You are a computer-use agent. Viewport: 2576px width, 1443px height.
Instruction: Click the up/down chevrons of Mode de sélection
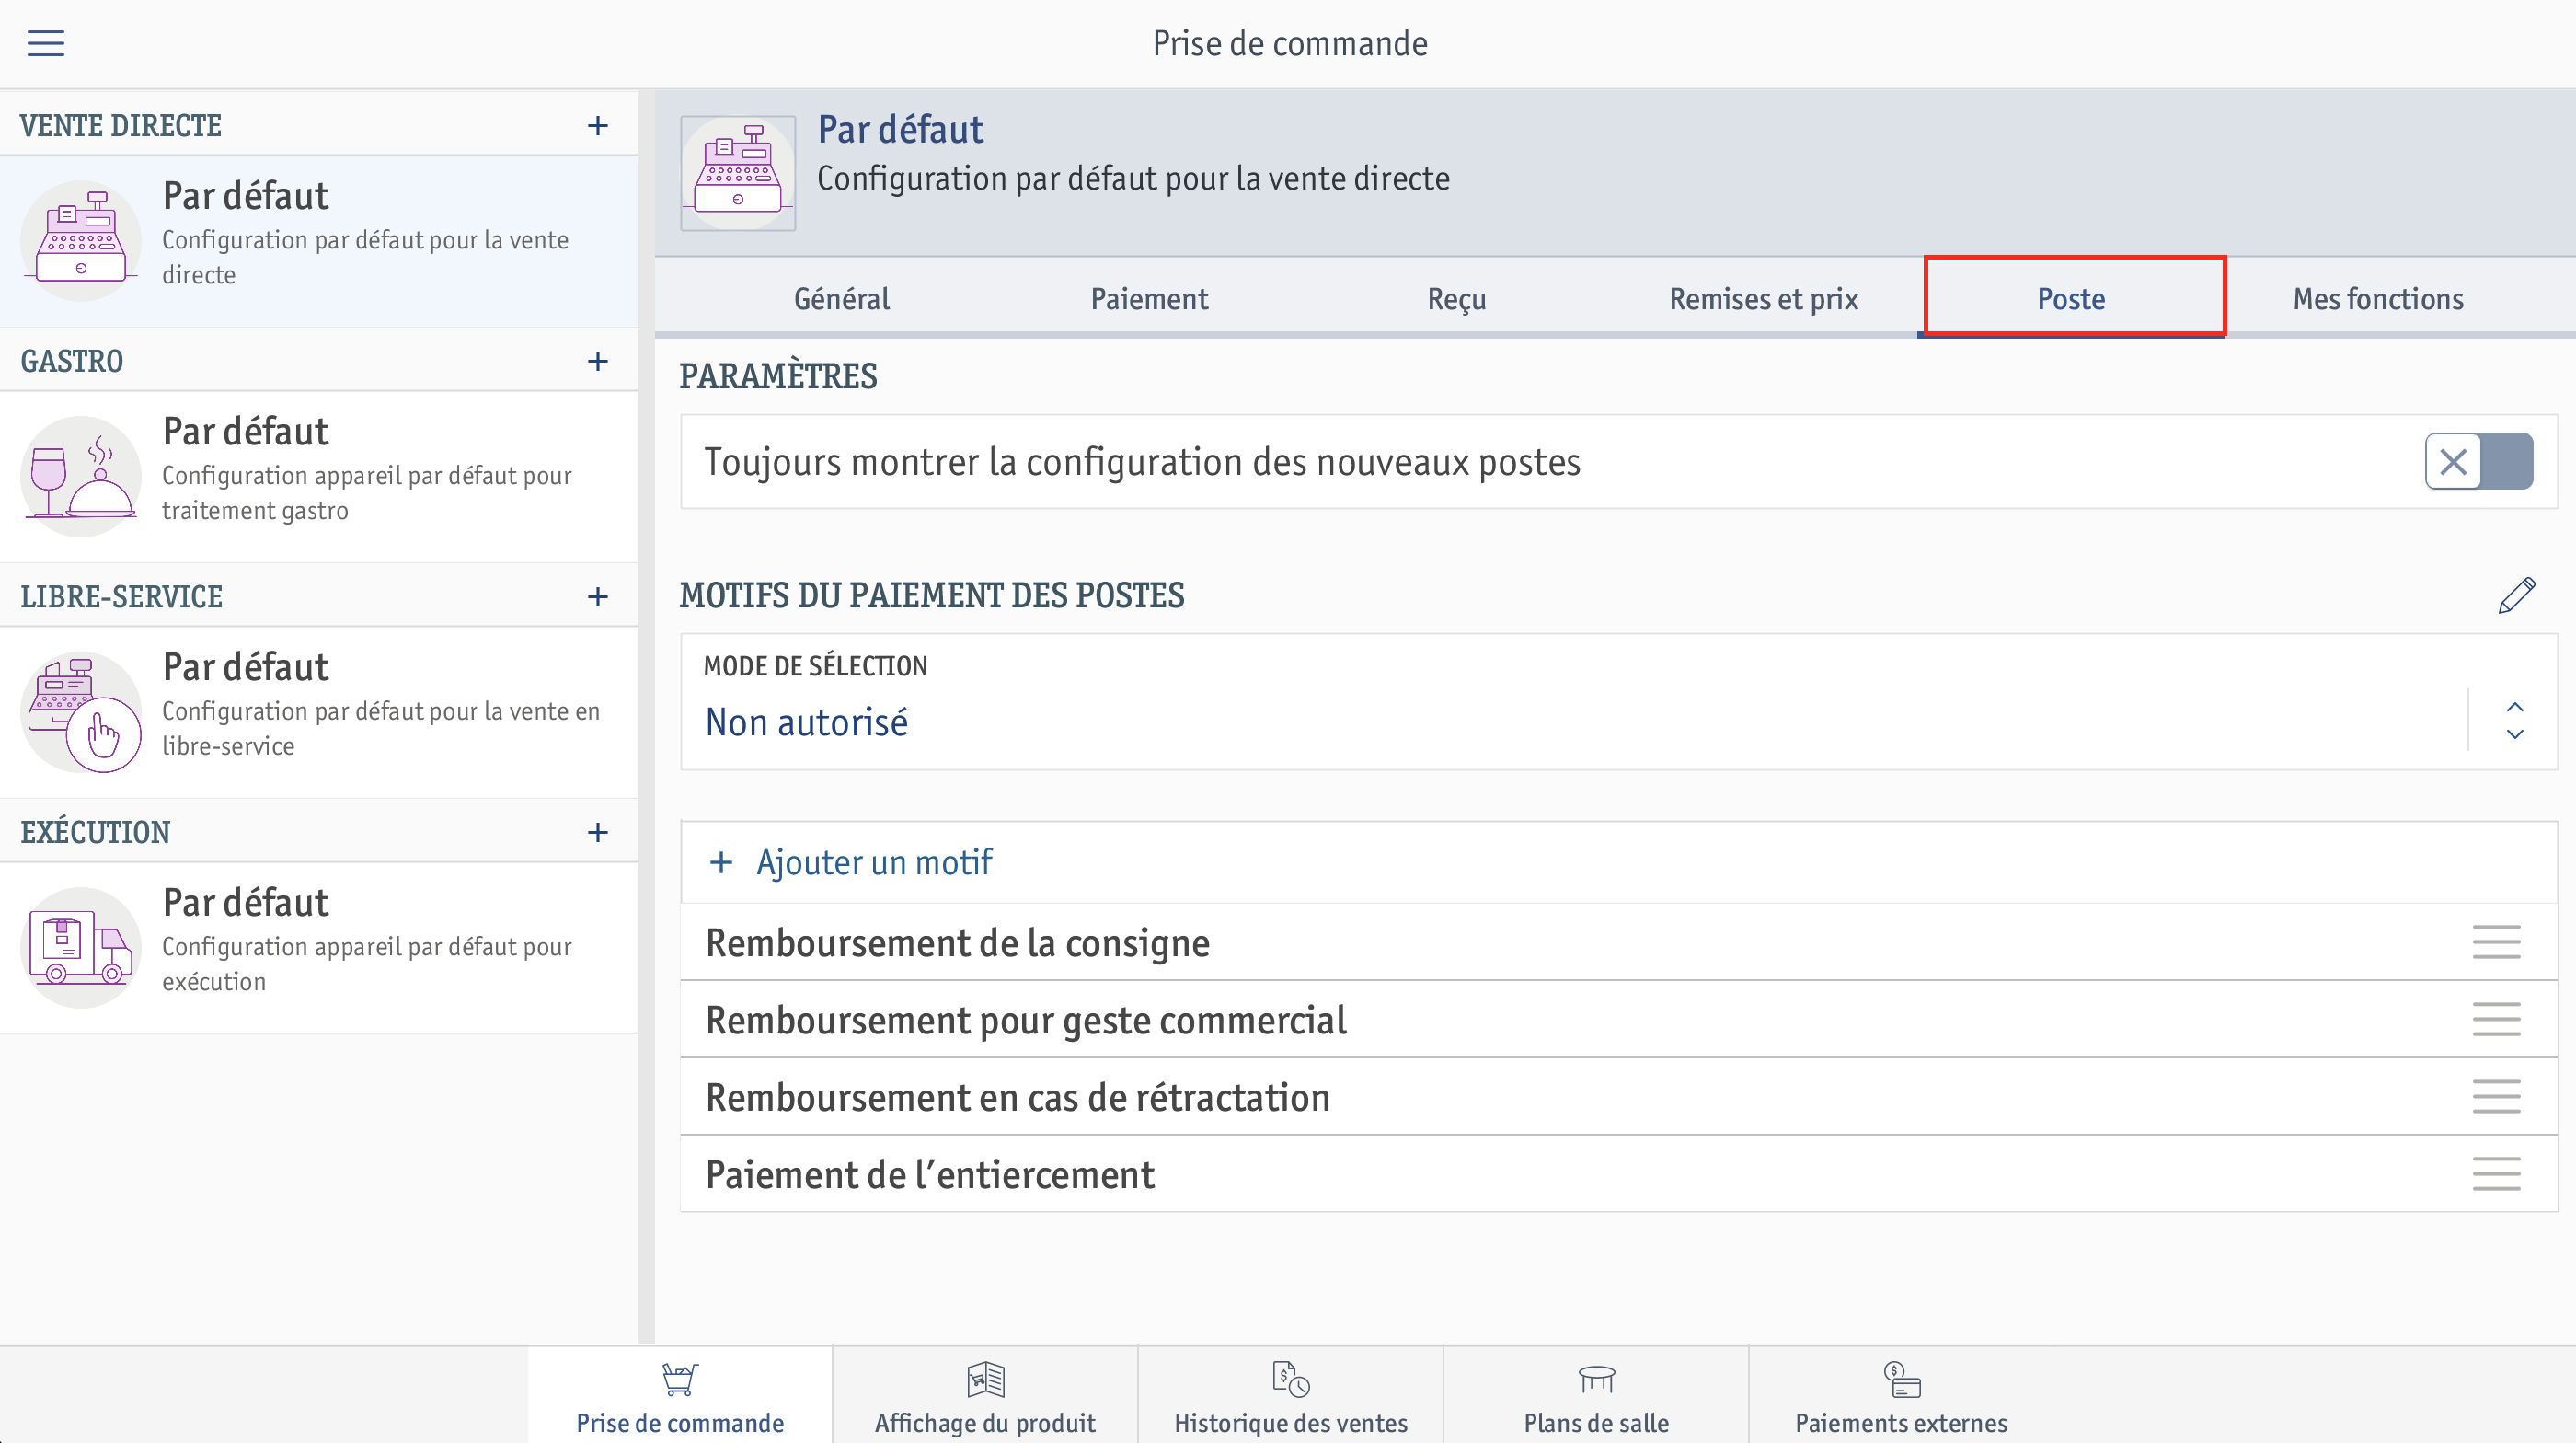[x=2514, y=720]
